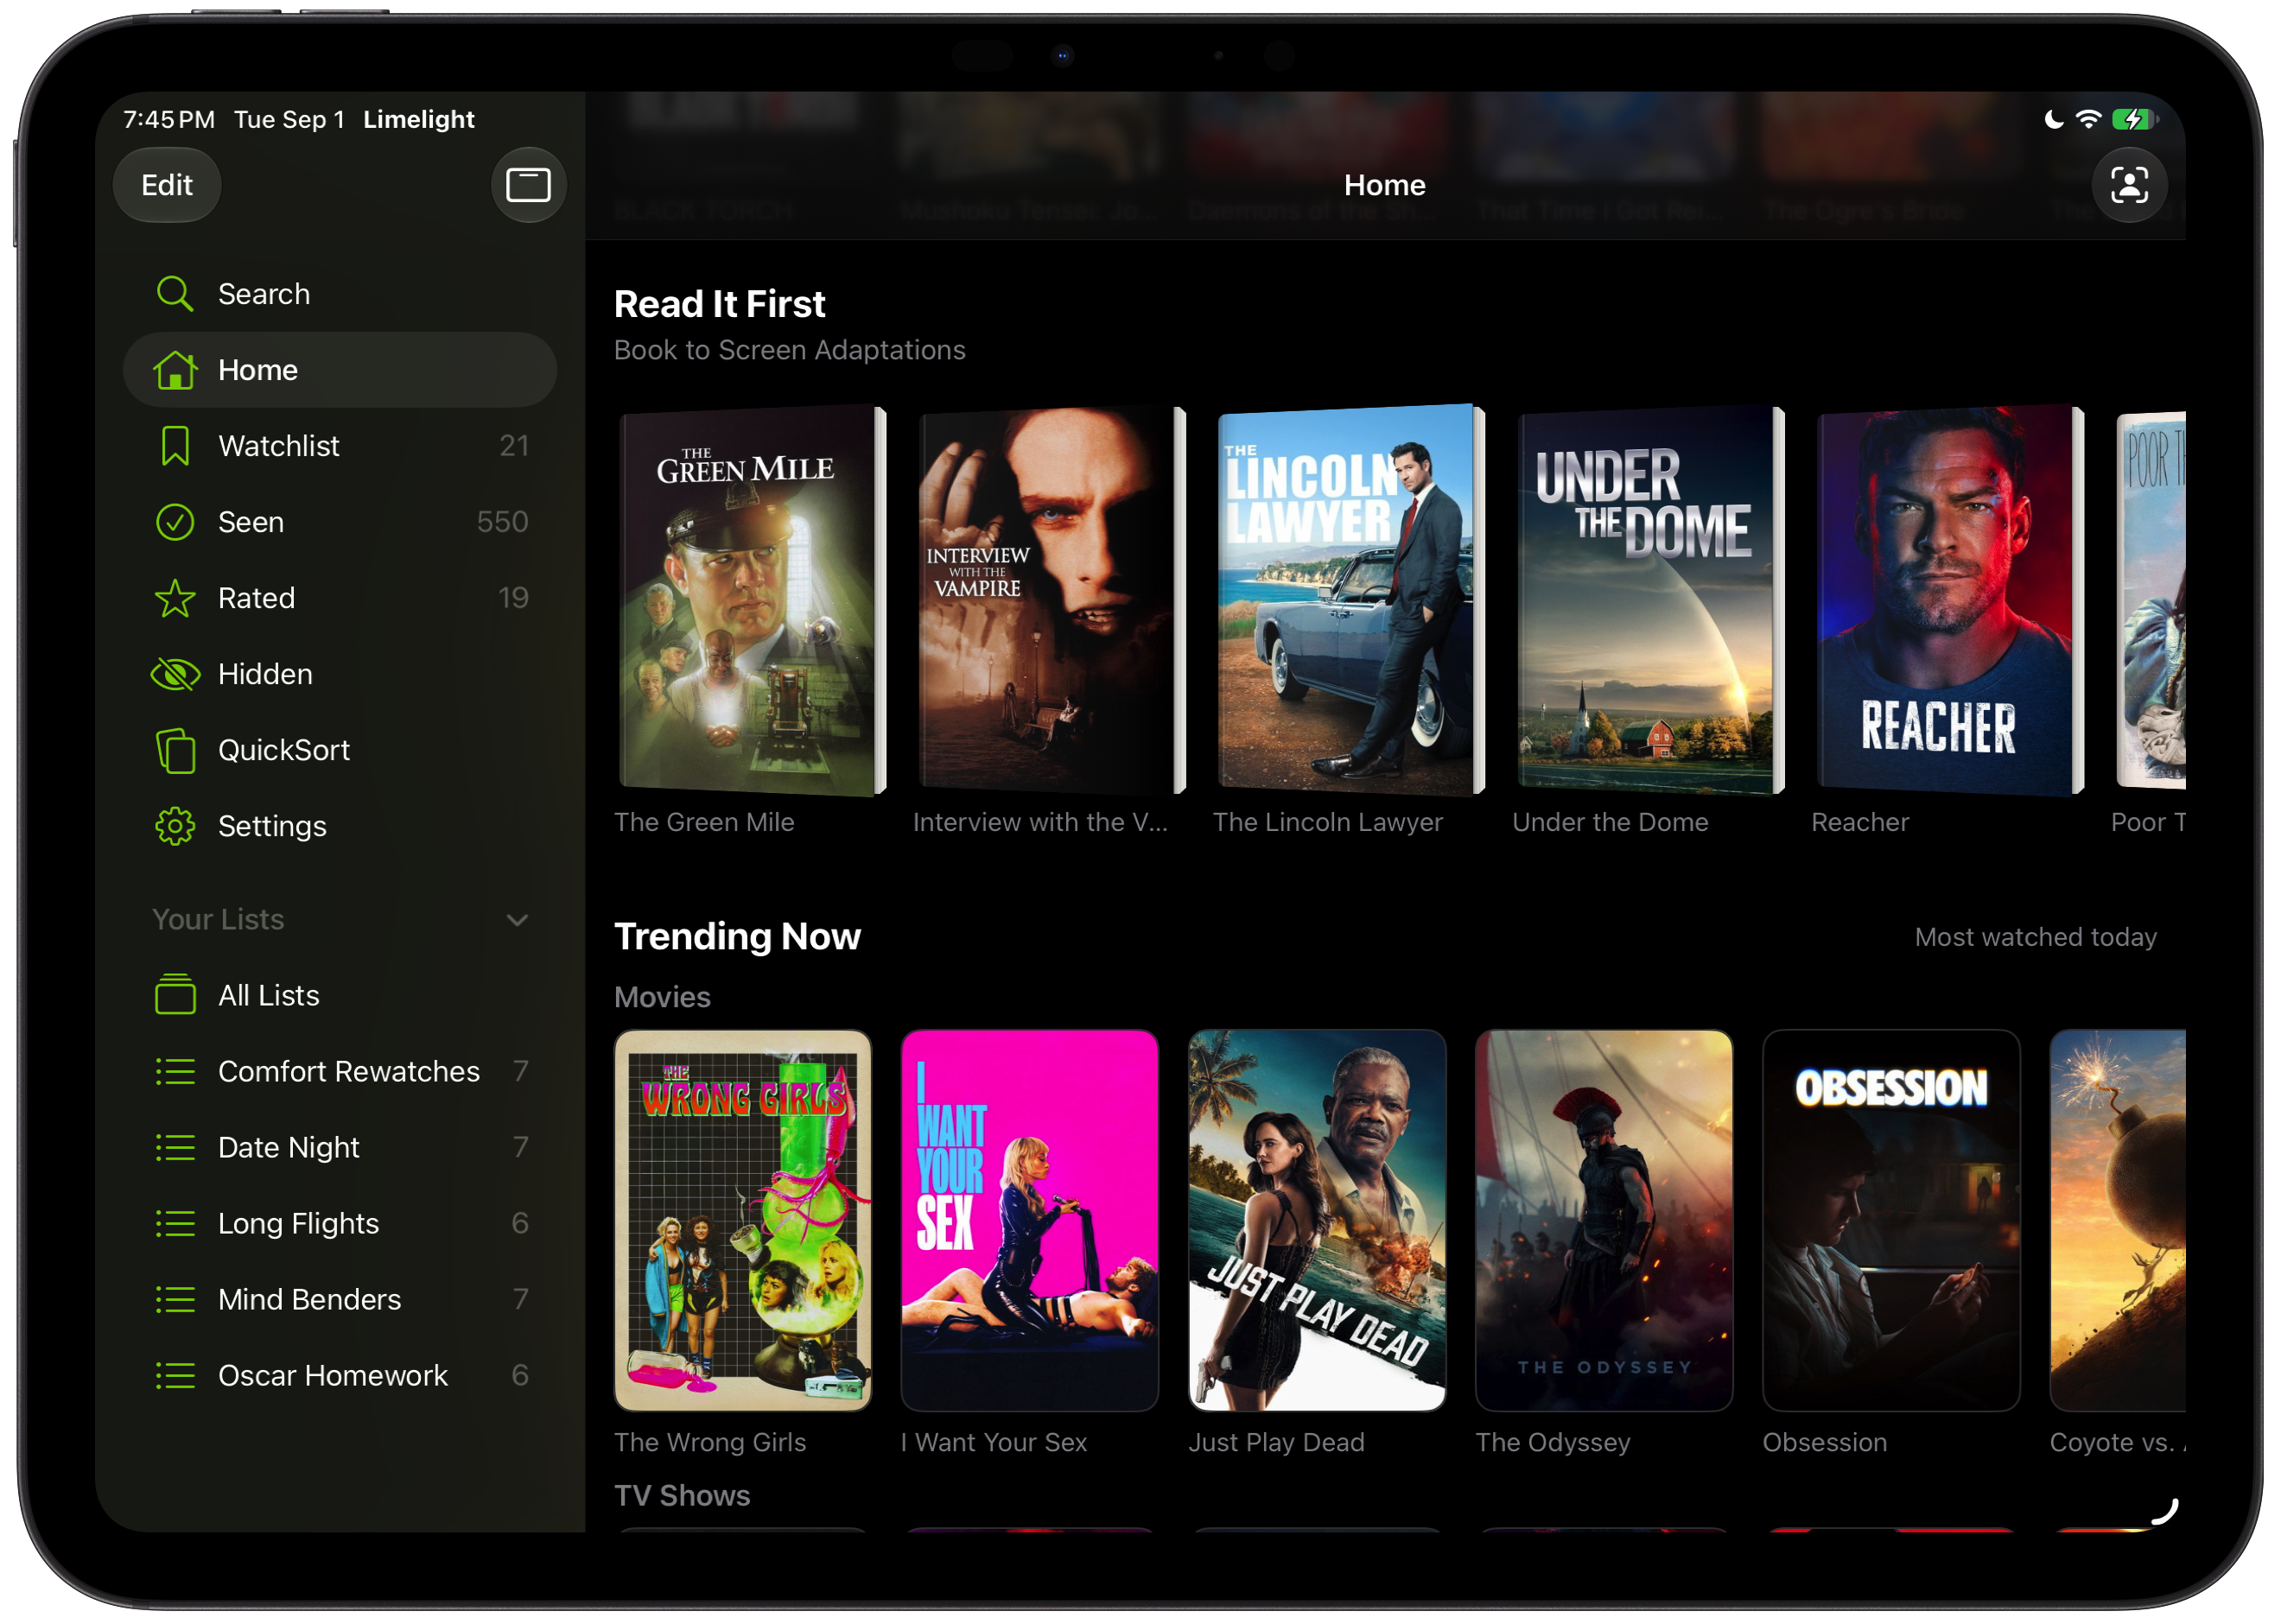Collapse Your Lists section chevron
This screenshot has width=2281, height=1624.
point(517,920)
